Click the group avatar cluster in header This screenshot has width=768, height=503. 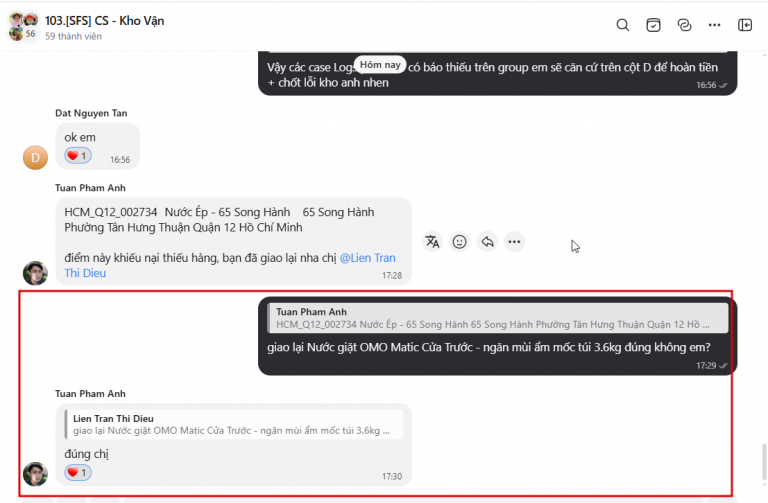[24, 26]
